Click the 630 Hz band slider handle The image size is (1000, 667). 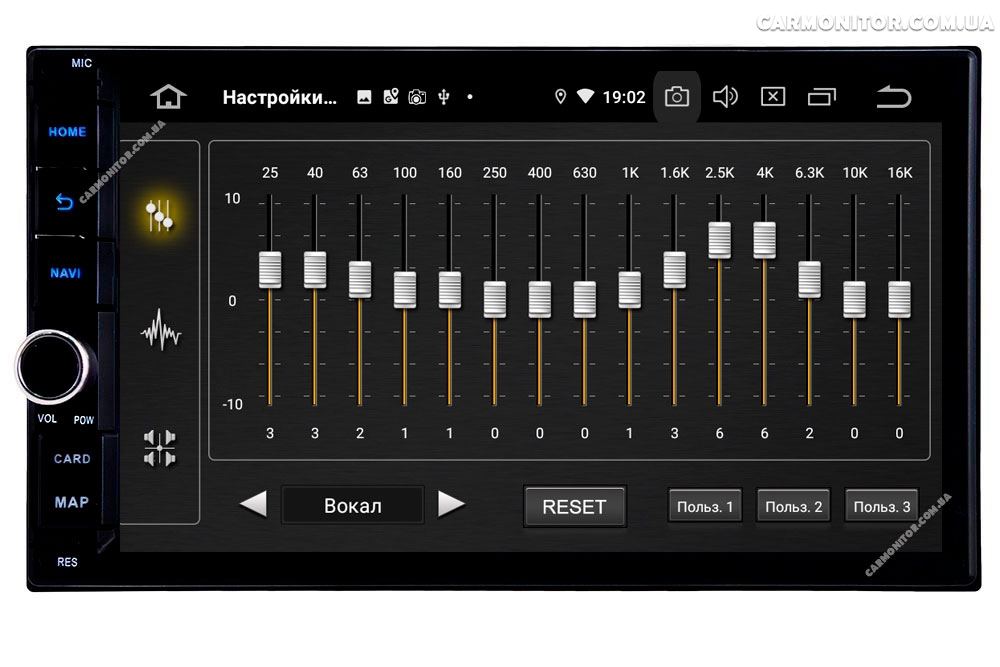(585, 299)
